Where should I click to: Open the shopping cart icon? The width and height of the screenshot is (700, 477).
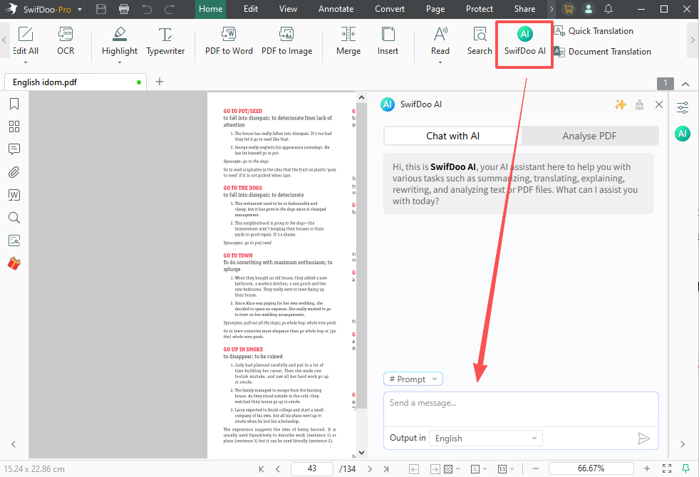tap(568, 9)
